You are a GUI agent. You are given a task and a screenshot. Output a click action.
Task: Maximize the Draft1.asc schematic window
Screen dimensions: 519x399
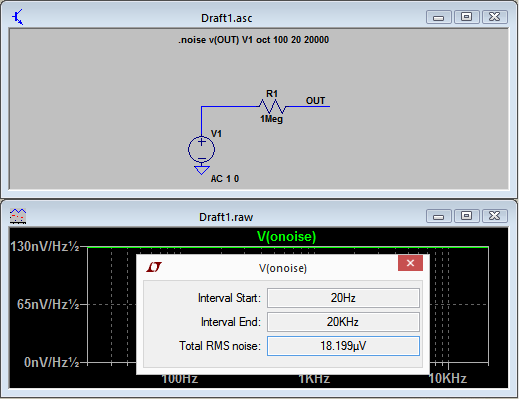point(466,17)
